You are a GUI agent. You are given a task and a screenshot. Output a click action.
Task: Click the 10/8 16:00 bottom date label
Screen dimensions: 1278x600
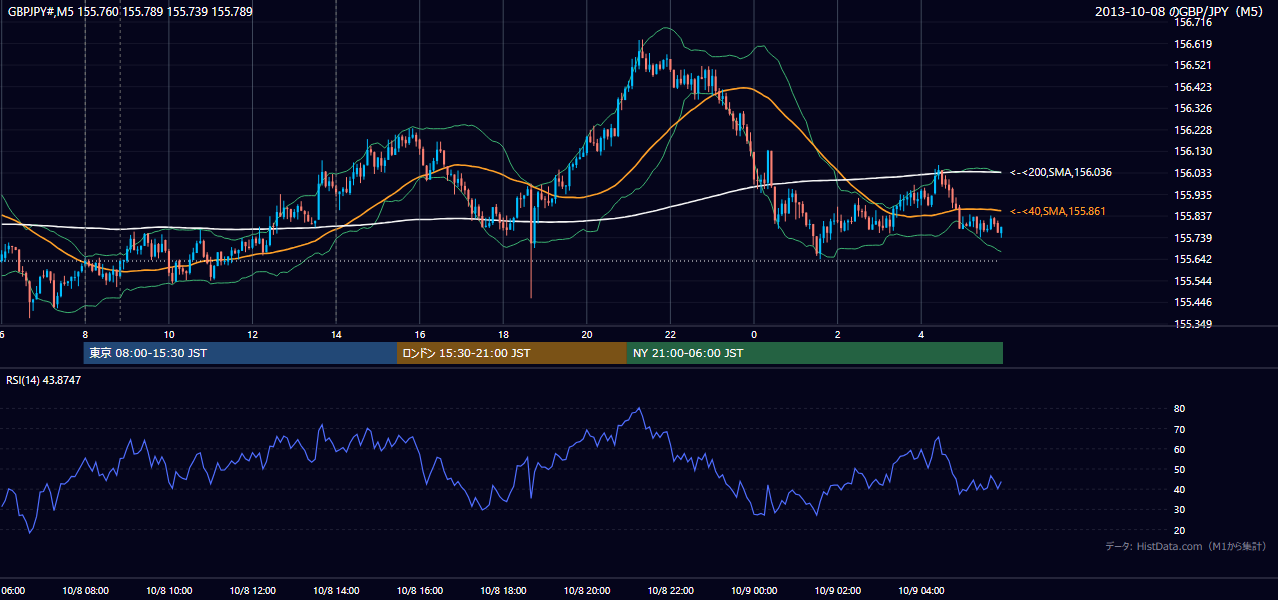pos(420,591)
